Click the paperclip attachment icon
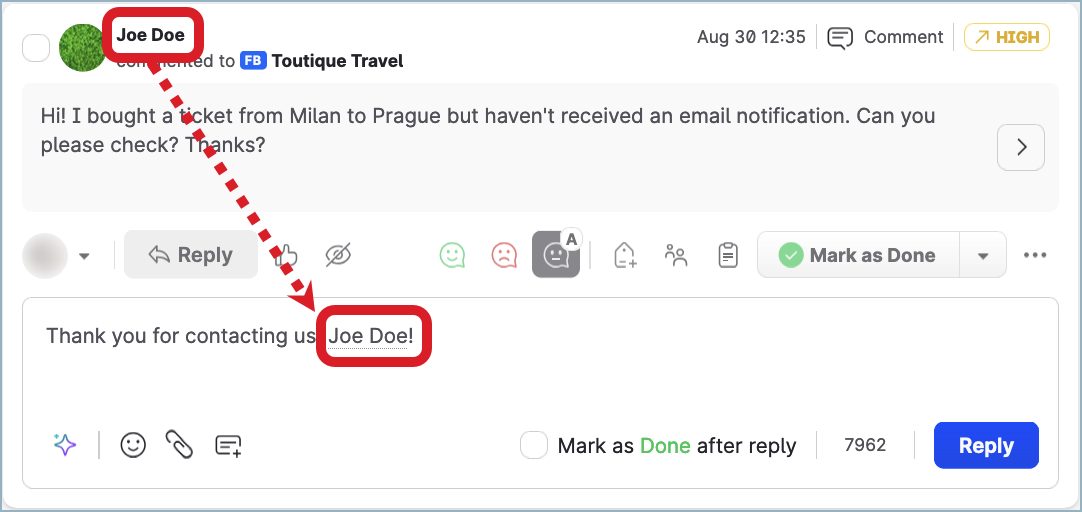Image resolution: width=1082 pixels, height=512 pixels. click(x=179, y=445)
